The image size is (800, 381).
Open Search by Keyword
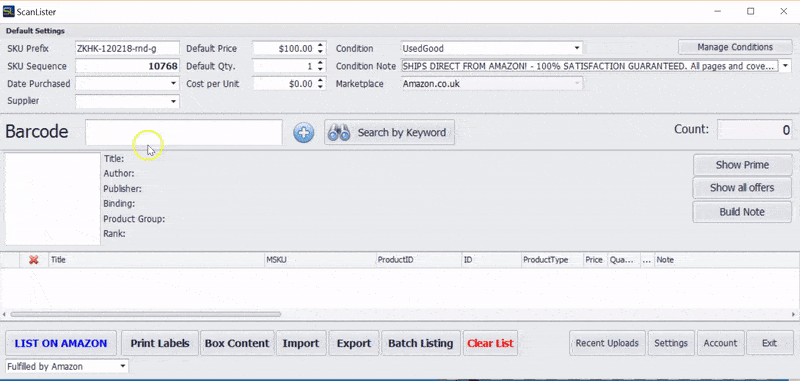coord(389,133)
